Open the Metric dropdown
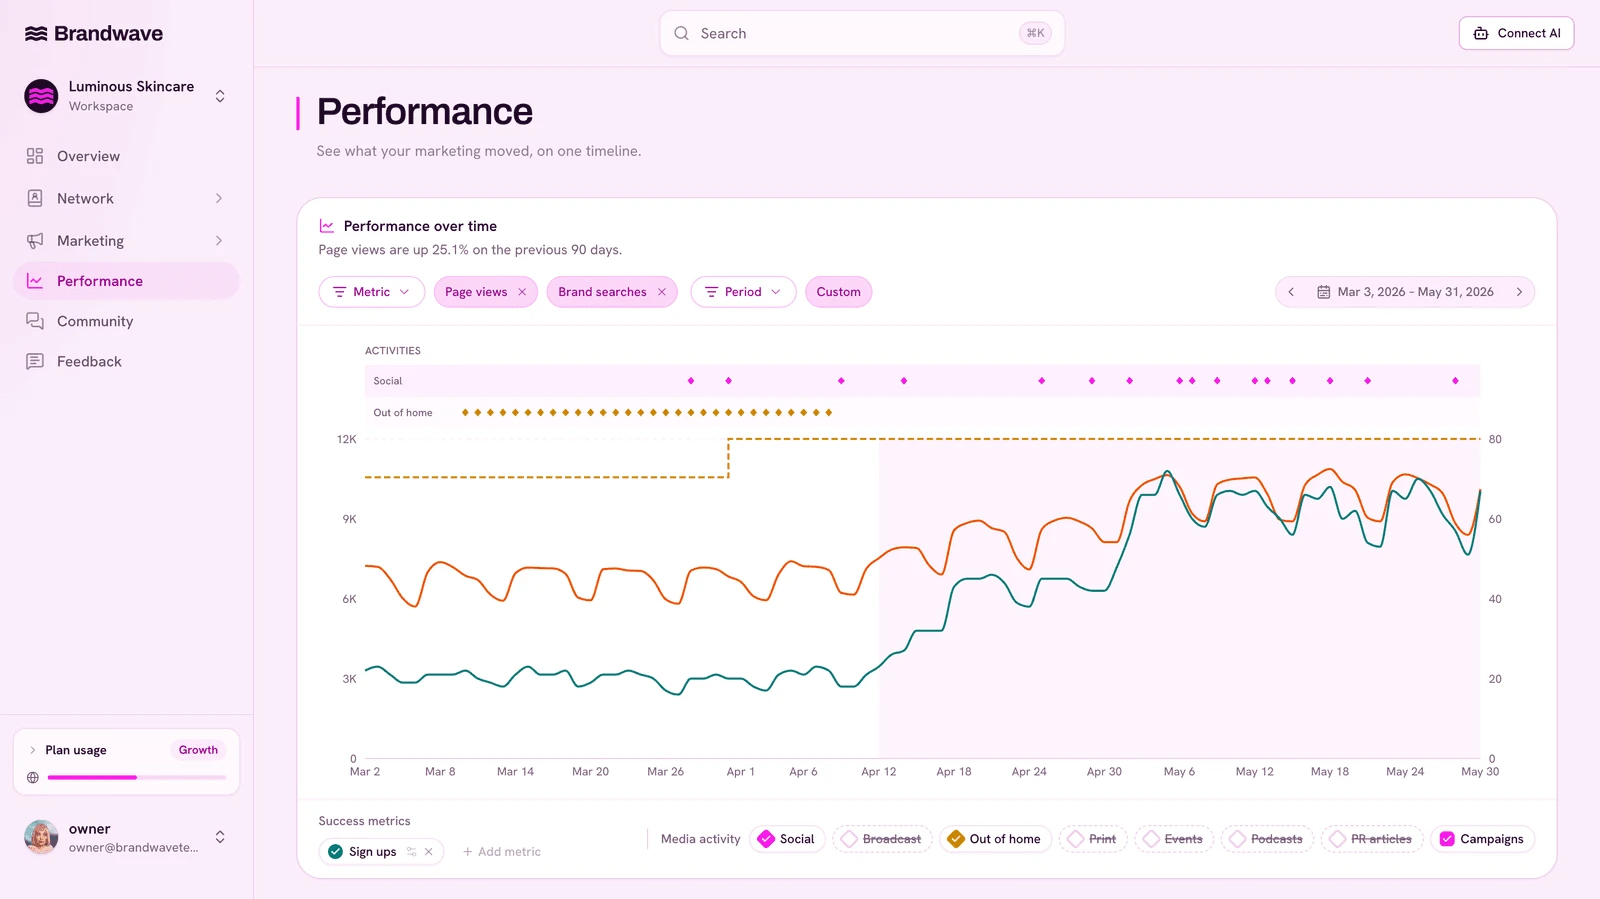Viewport: 1600px width, 899px height. 372,292
